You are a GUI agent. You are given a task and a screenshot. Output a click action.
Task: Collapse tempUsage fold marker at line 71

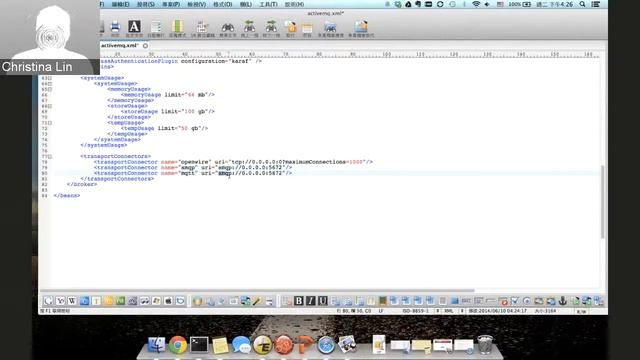50,123
